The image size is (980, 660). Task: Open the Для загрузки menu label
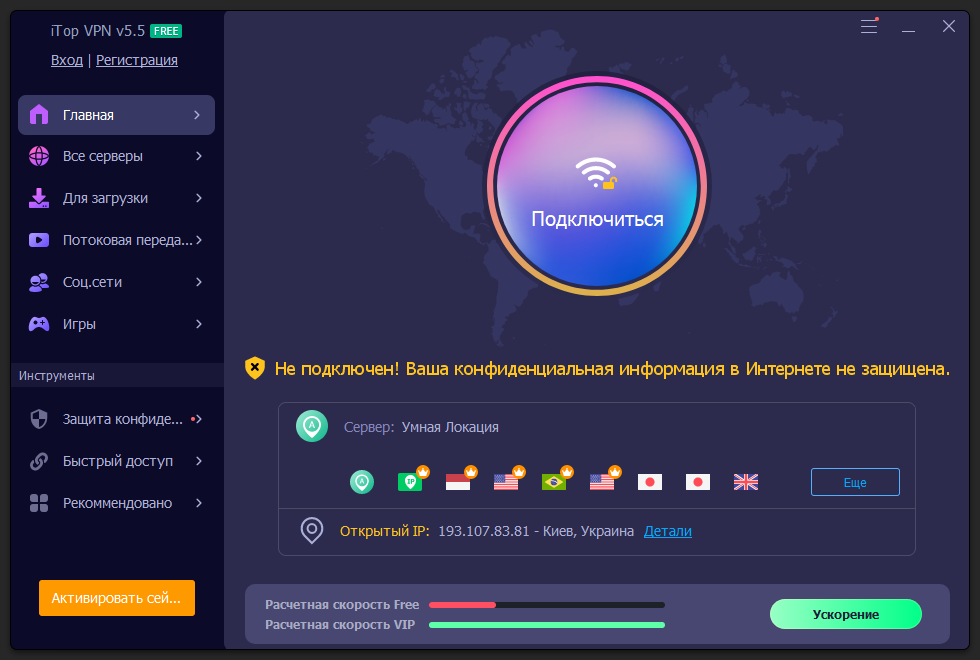(105, 198)
